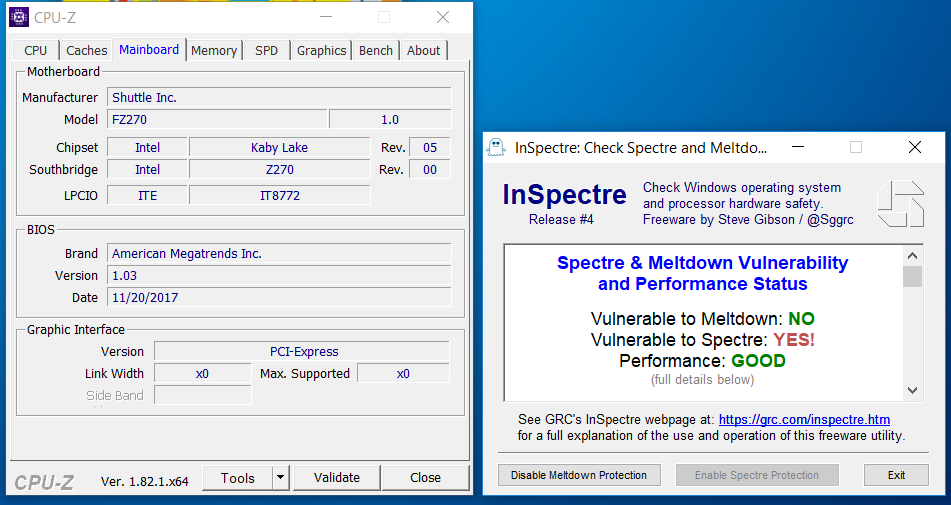
Task: Click the Chipset Kaby Lake field
Action: tap(280, 147)
